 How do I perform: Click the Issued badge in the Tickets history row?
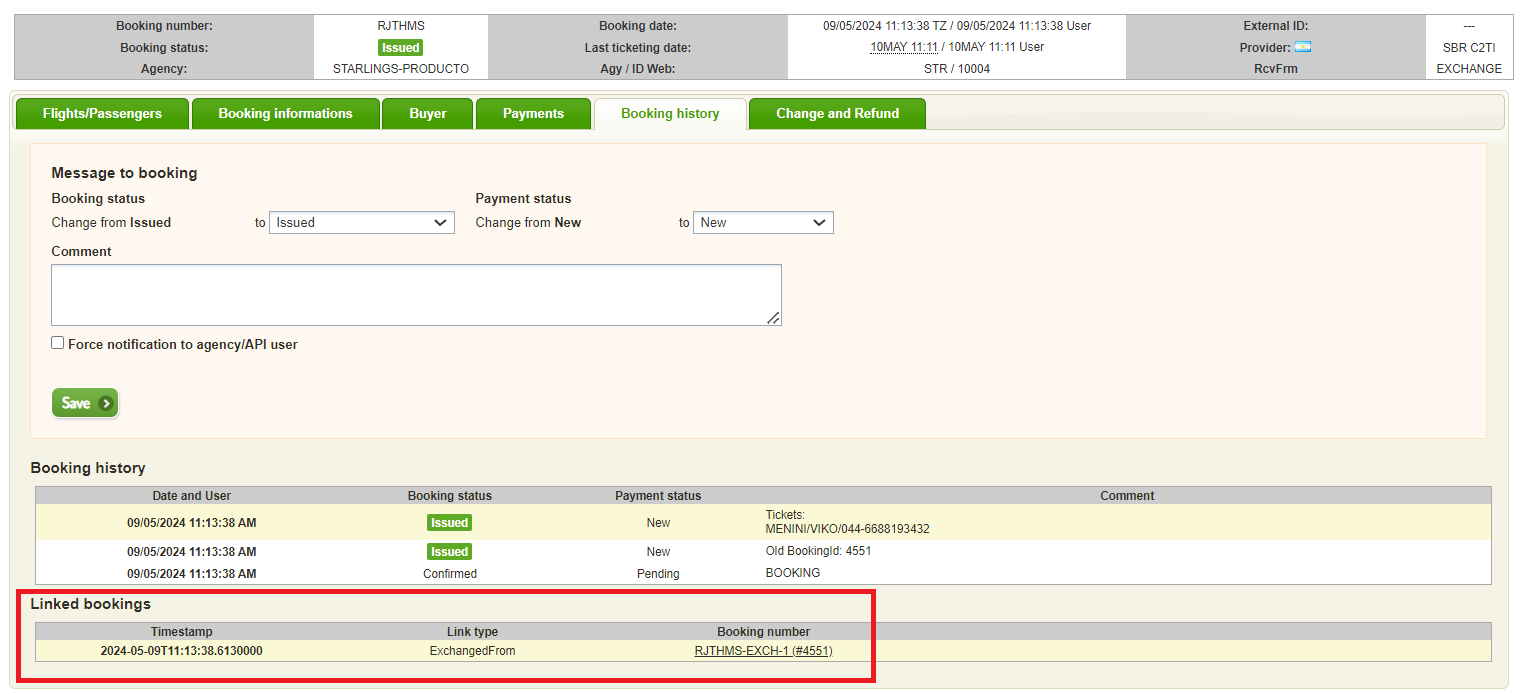pyautogui.click(x=449, y=523)
